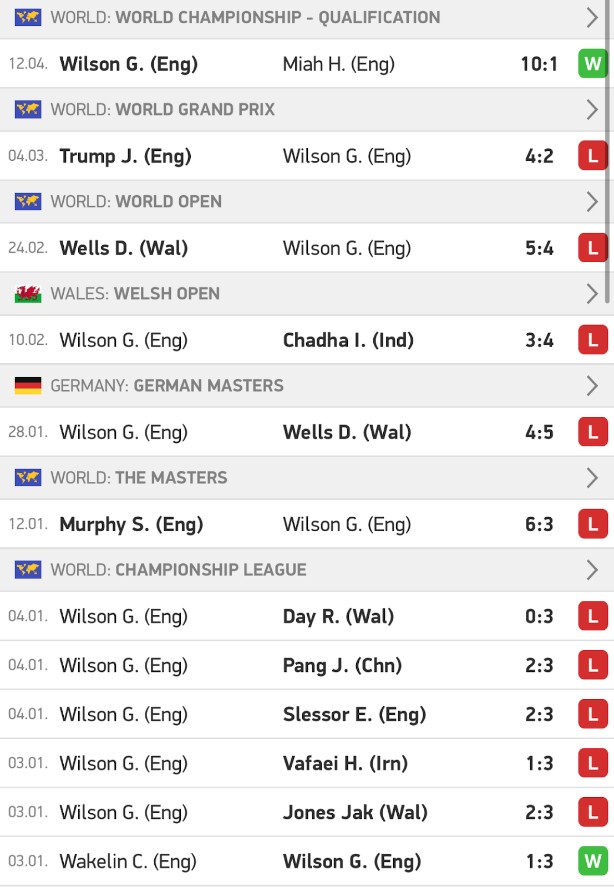Screen dimensions: 614x887
Task: Open the Championship League arrow
Action: pos(592,570)
